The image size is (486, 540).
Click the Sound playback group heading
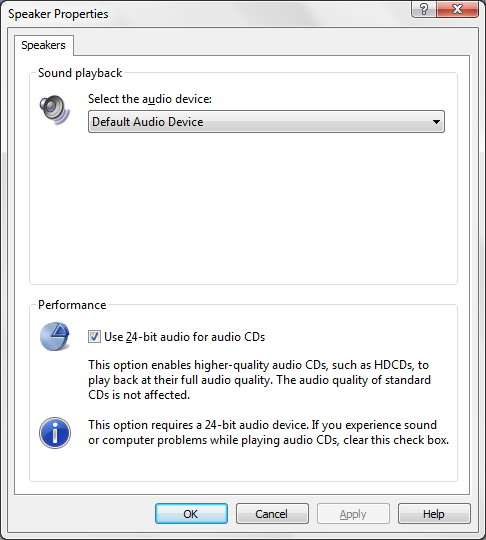[80, 73]
